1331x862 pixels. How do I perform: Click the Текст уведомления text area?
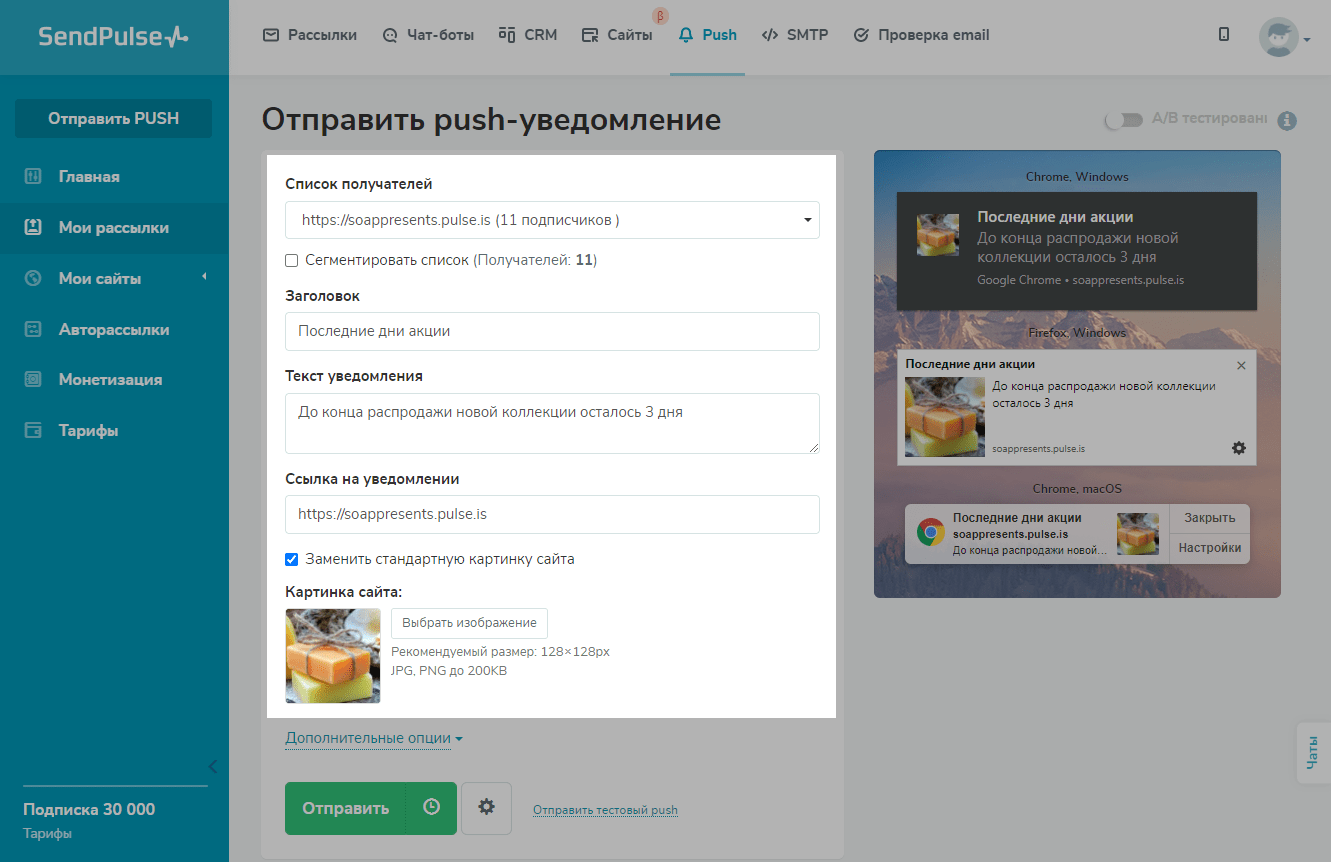click(552, 423)
